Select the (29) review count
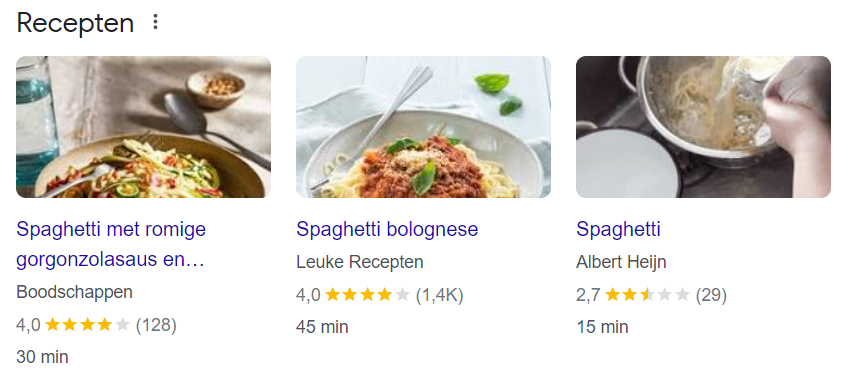The width and height of the screenshot is (844, 370). tap(711, 295)
